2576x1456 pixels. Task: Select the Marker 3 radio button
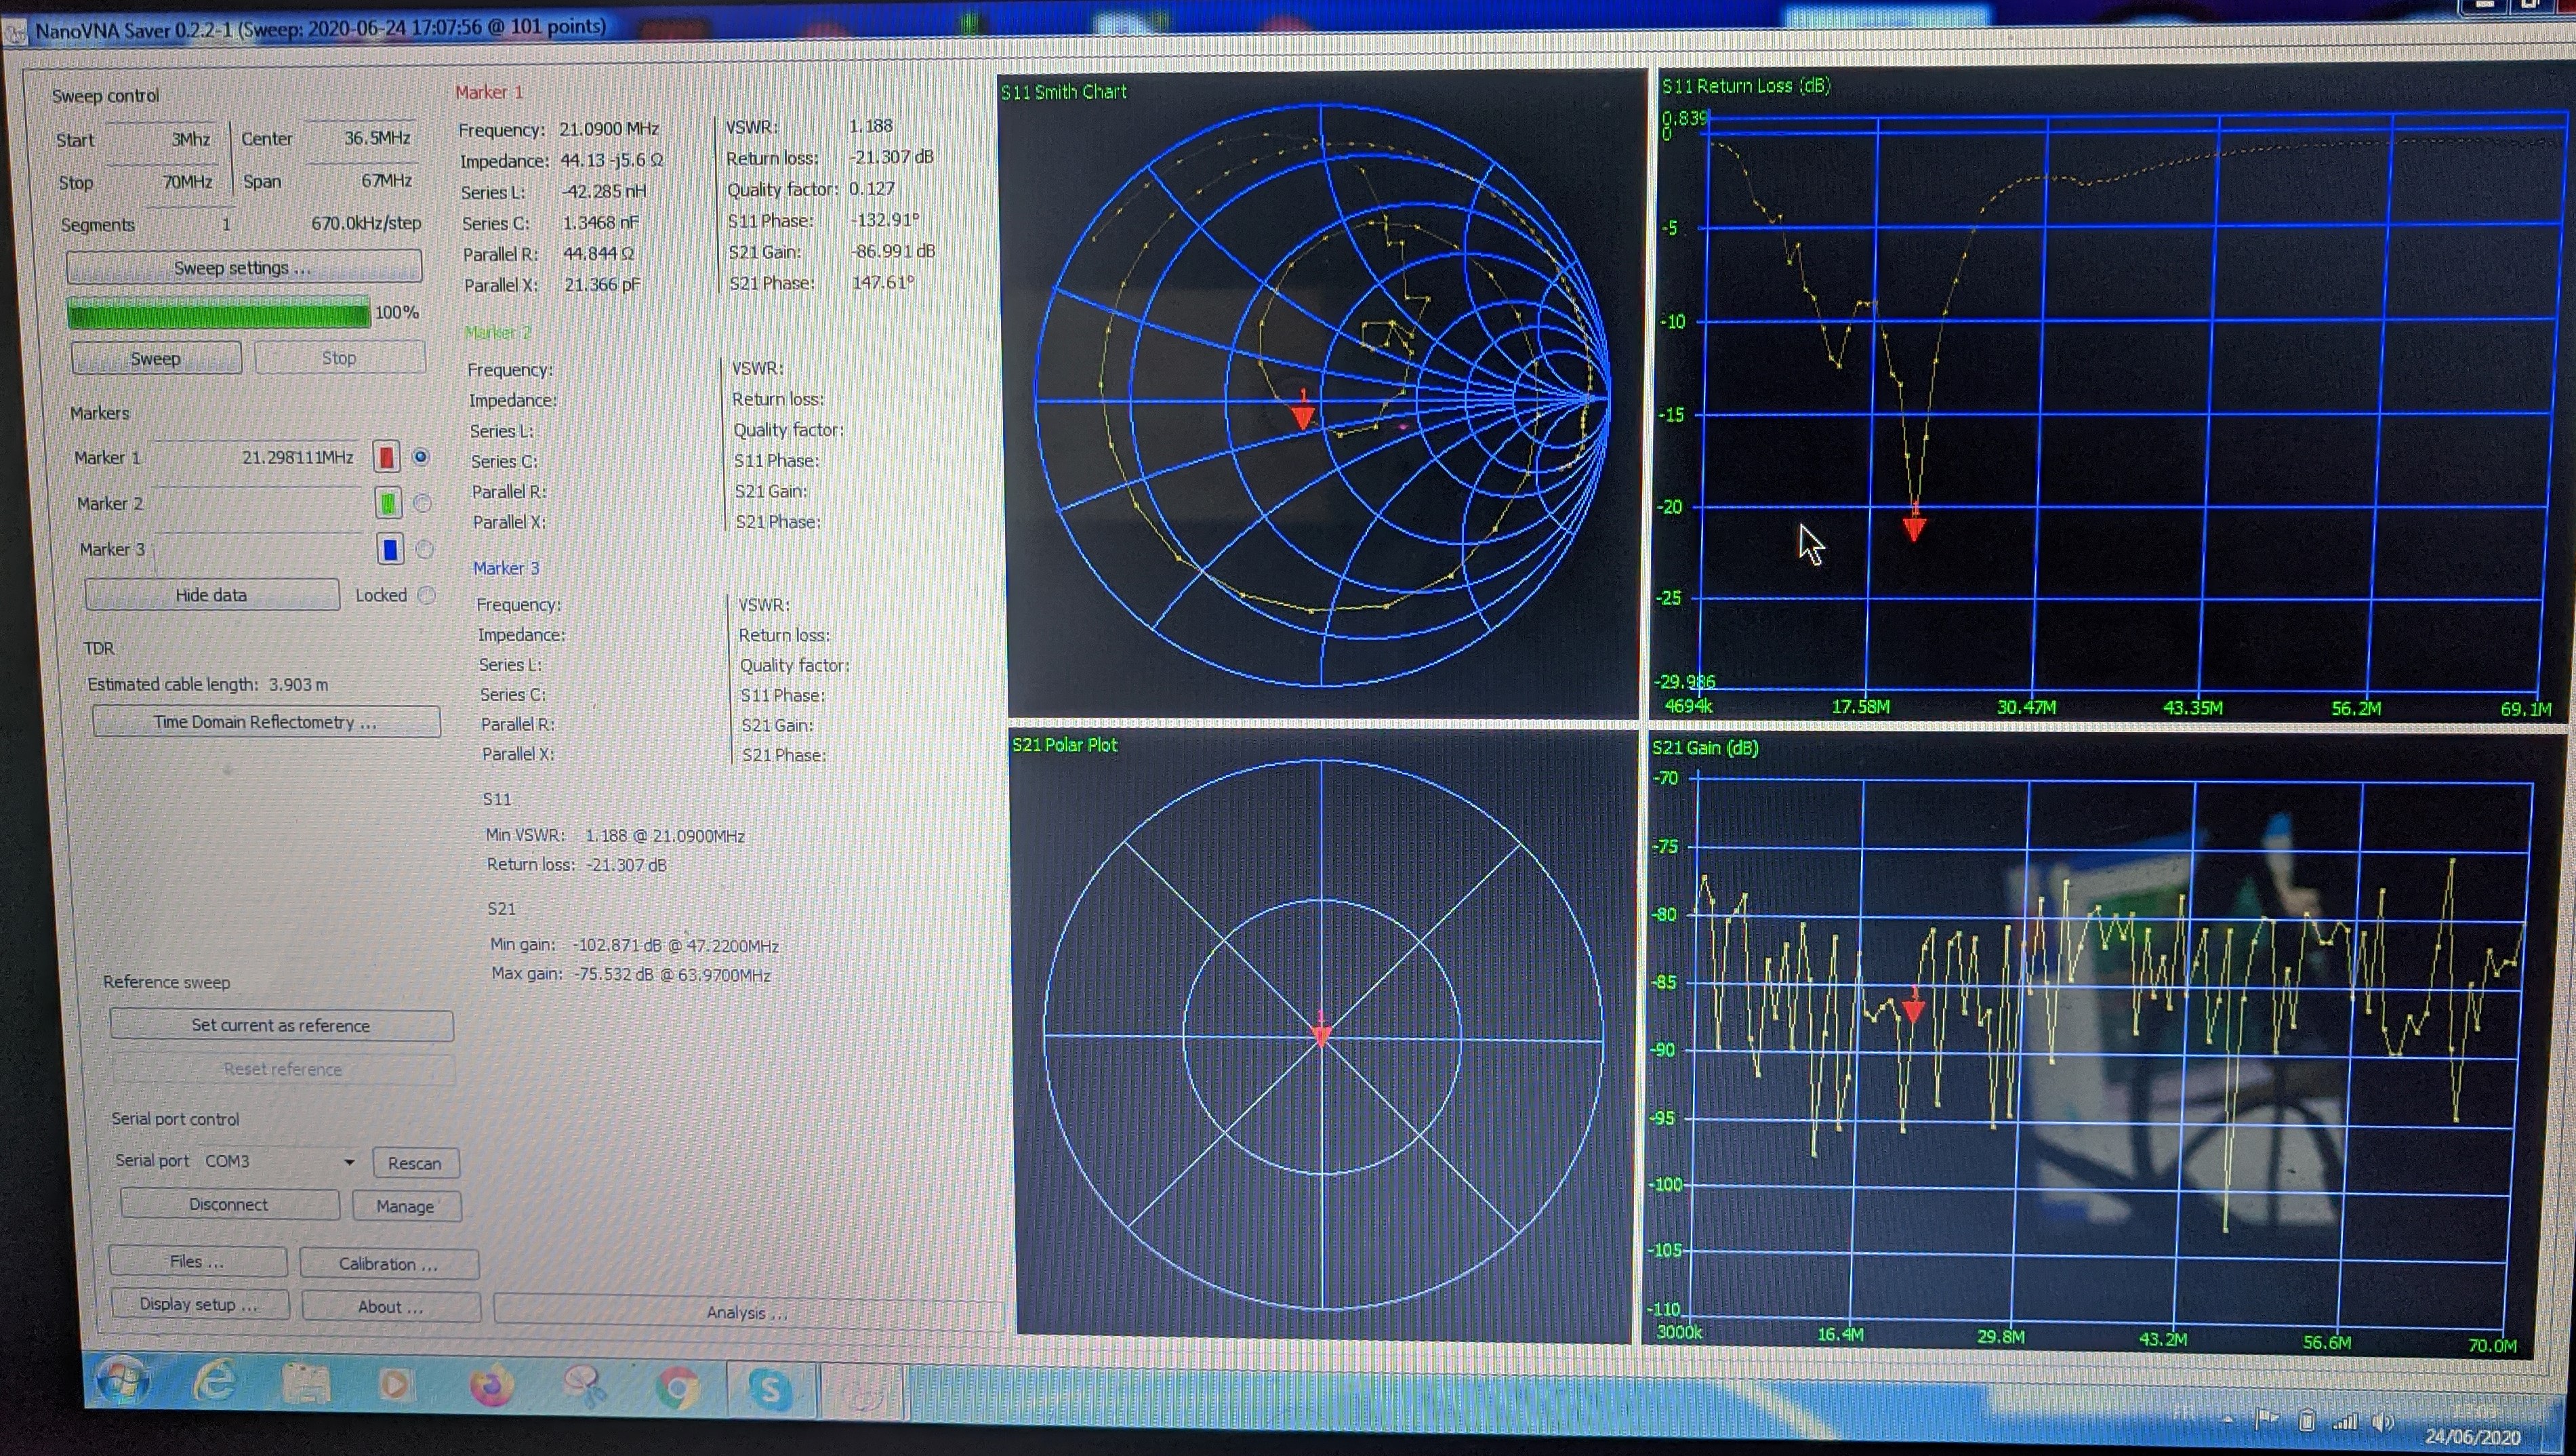[425, 549]
